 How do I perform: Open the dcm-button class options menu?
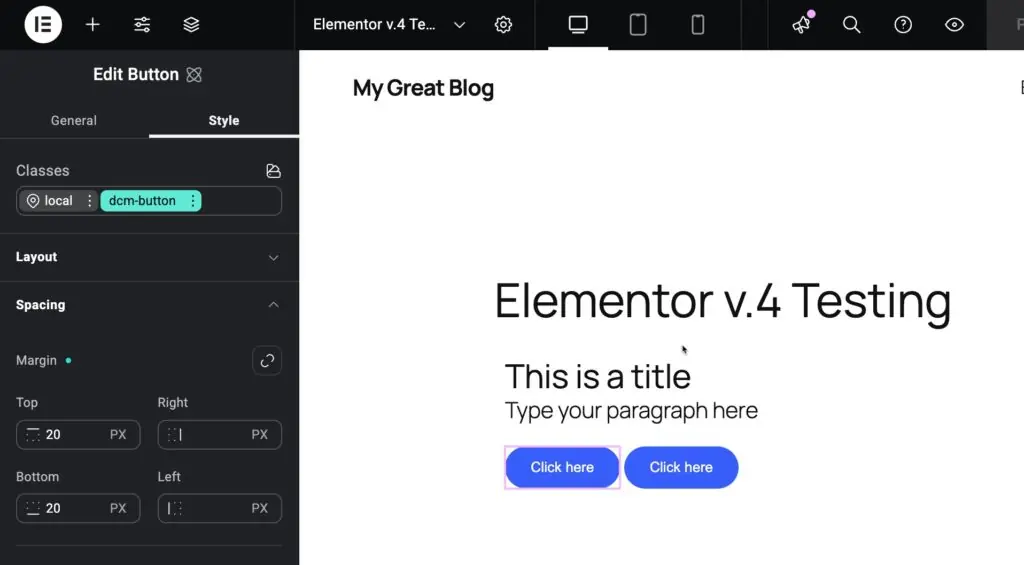[193, 201]
